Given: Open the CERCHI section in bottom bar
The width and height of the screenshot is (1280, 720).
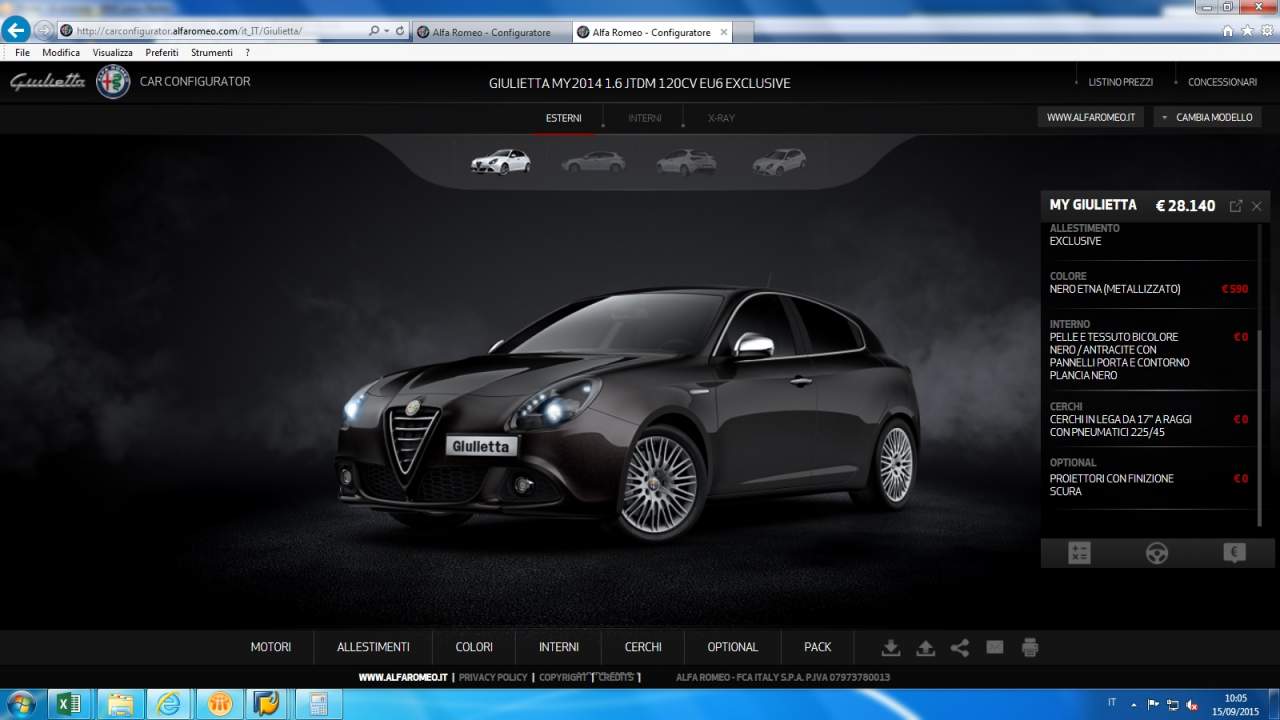Looking at the screenshot, I should (643, 647).
